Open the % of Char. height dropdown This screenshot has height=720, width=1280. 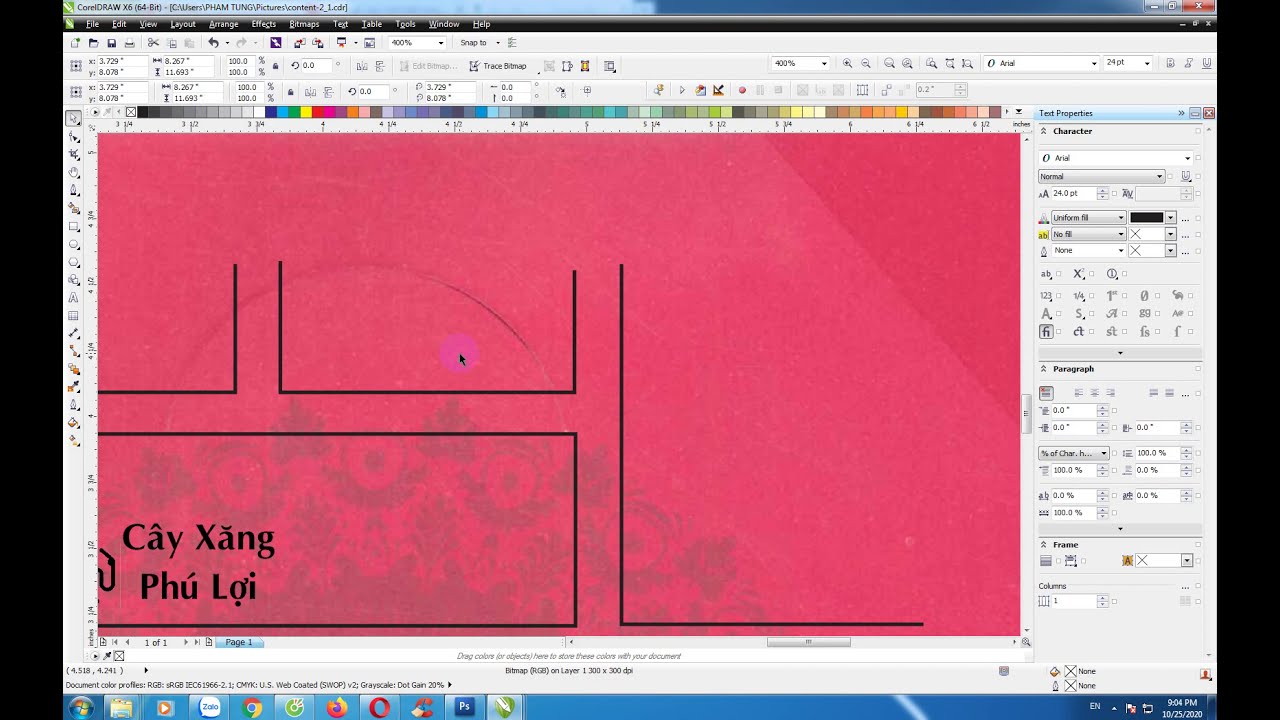(1074, 453)
